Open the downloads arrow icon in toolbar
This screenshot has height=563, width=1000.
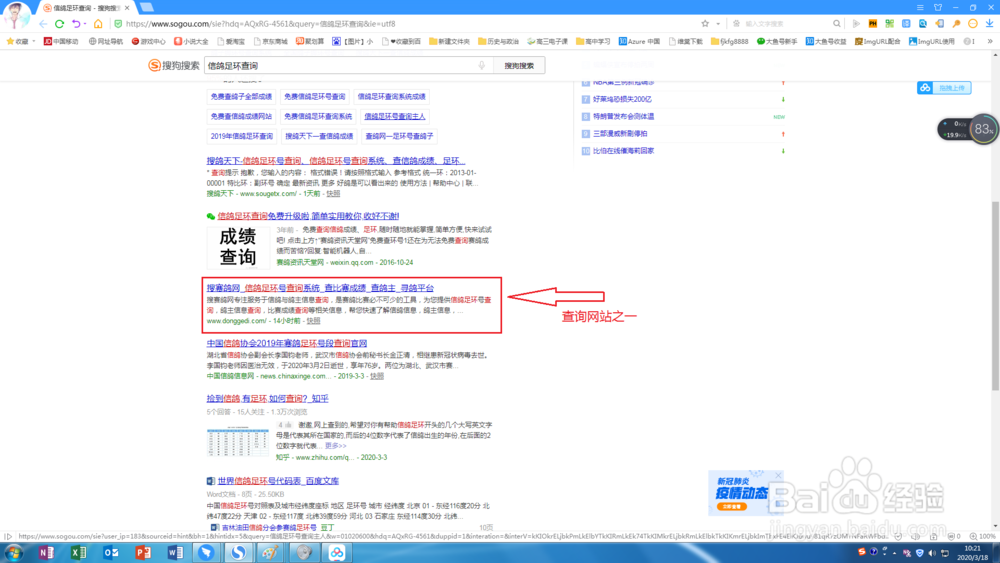pos(989,24)
